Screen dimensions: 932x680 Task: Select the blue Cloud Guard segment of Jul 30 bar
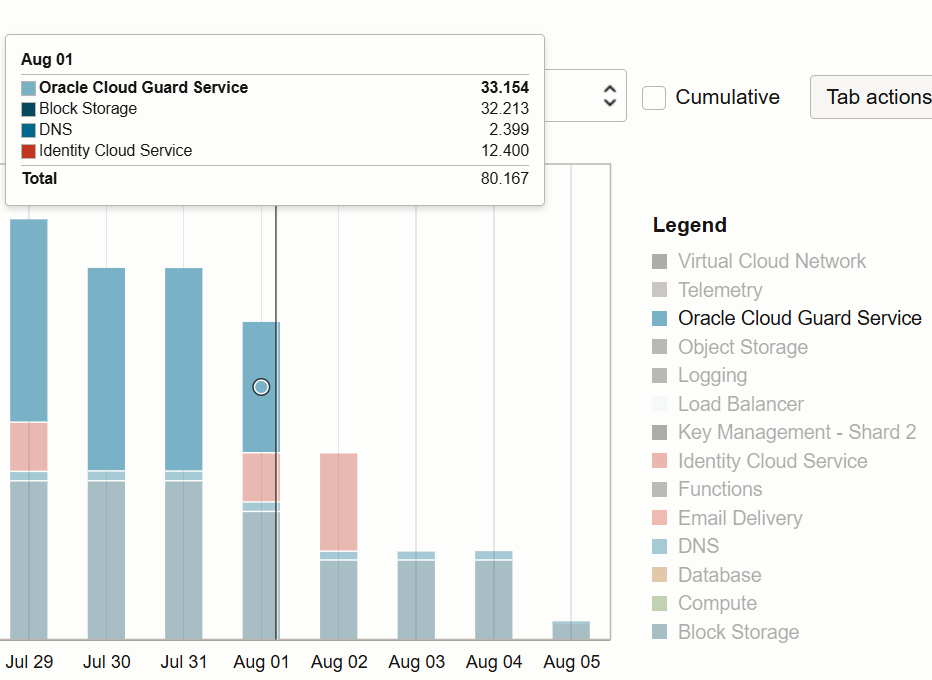click(106, 369)
